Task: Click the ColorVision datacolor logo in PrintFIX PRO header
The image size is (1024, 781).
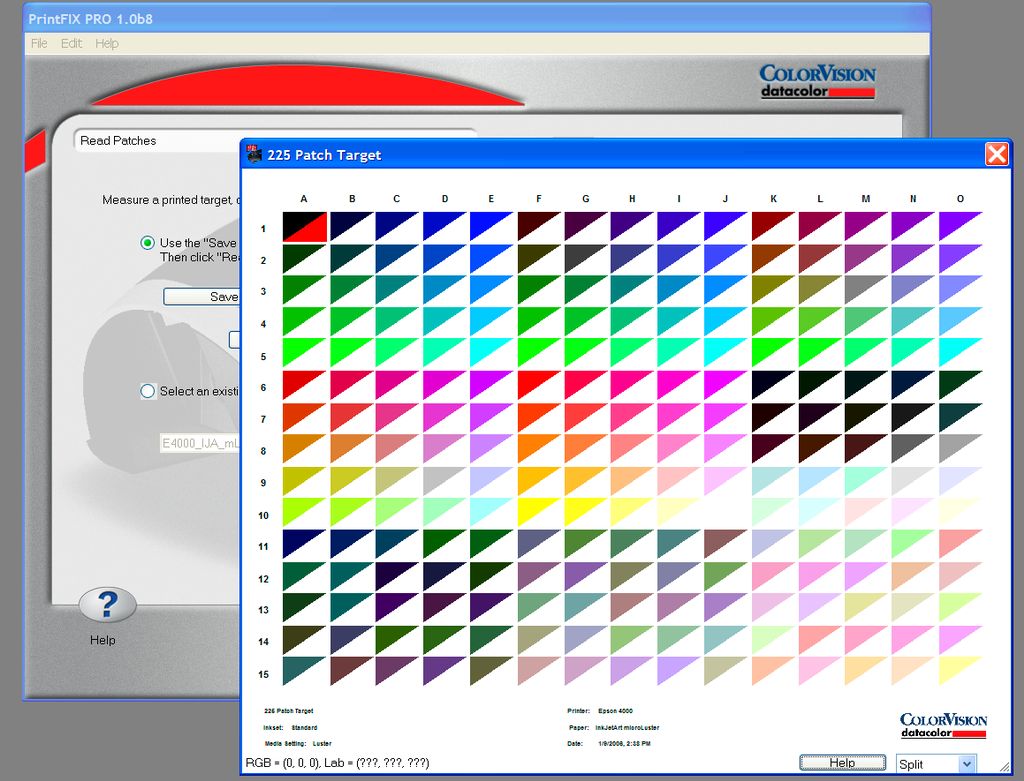Action: pyautogui.click(x=817, y=81)
